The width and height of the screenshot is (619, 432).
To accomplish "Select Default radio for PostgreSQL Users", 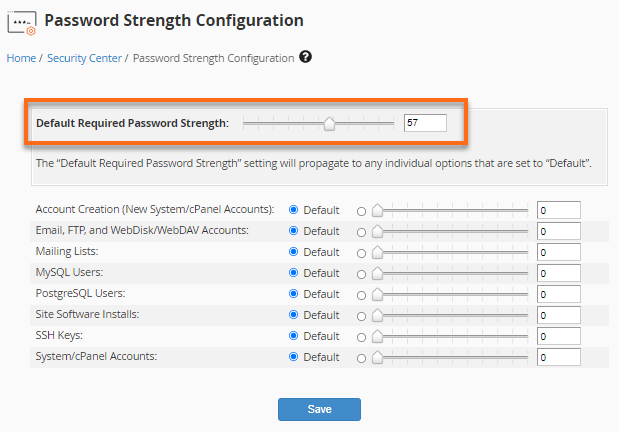I will 294,294.
